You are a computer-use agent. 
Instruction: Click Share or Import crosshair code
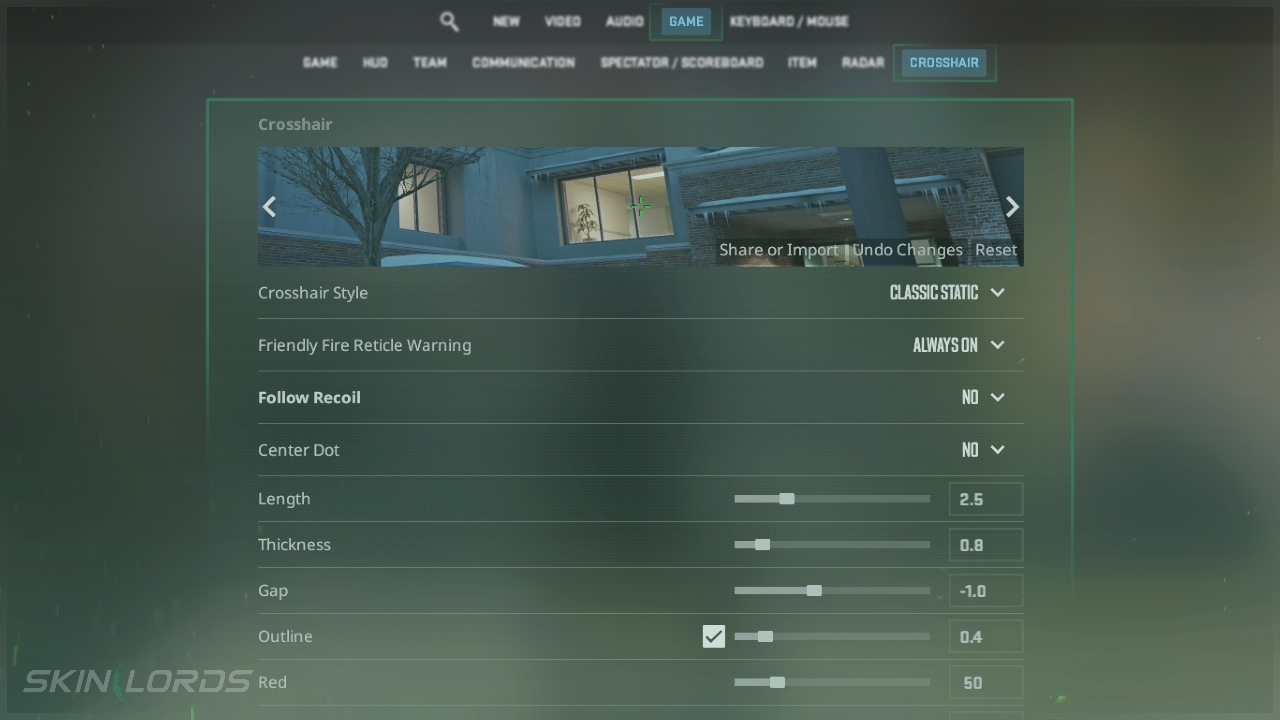coord(779,250)
